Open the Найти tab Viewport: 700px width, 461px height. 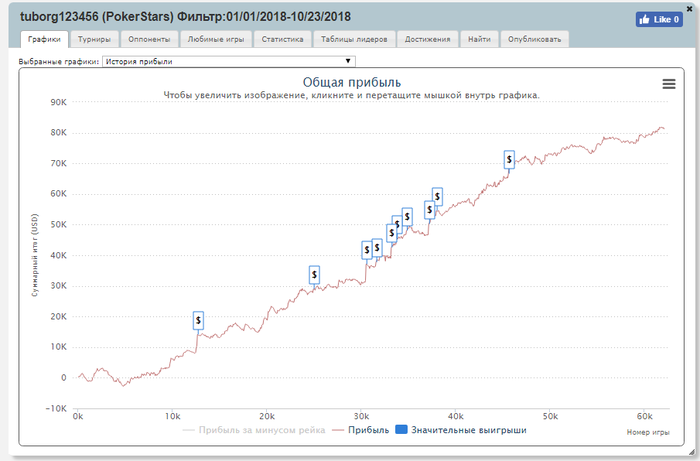coord(479,40)
